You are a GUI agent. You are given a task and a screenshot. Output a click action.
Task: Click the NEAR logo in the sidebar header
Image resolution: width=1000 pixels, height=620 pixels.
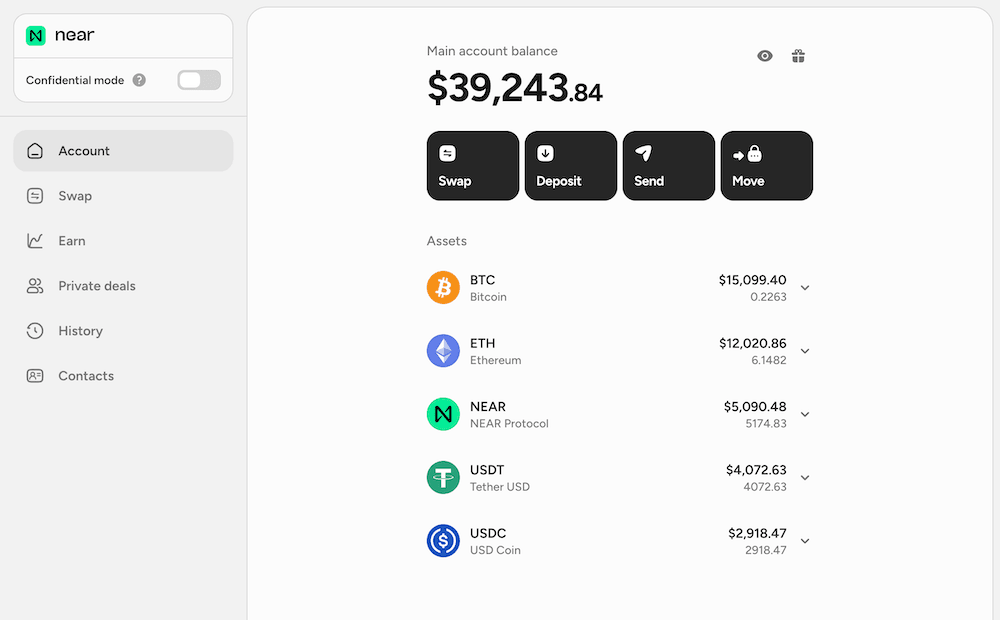(36, 36)
